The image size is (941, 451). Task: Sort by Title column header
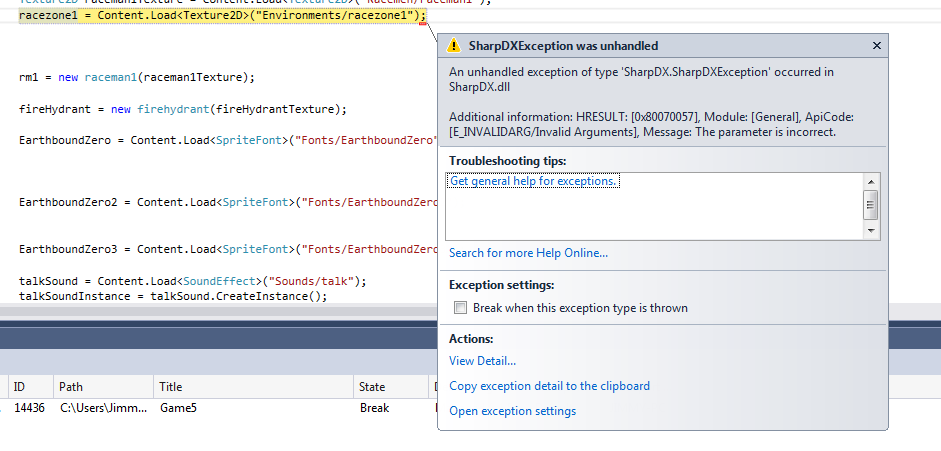(x=253, y=387)
